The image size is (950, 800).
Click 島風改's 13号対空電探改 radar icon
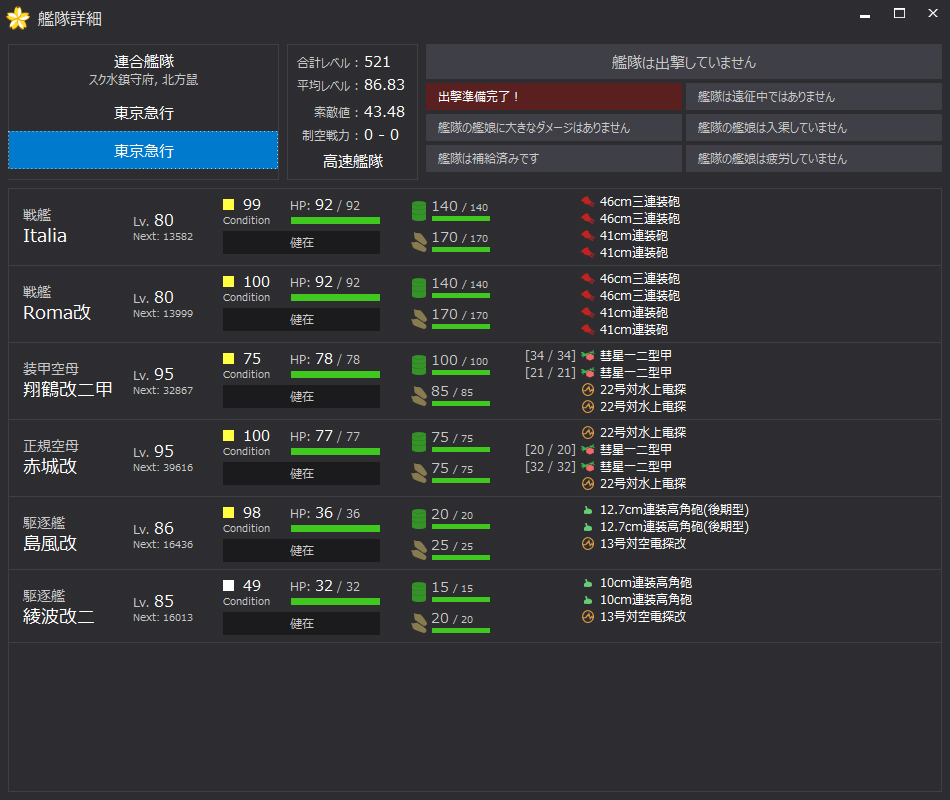[x=588, y=544]
